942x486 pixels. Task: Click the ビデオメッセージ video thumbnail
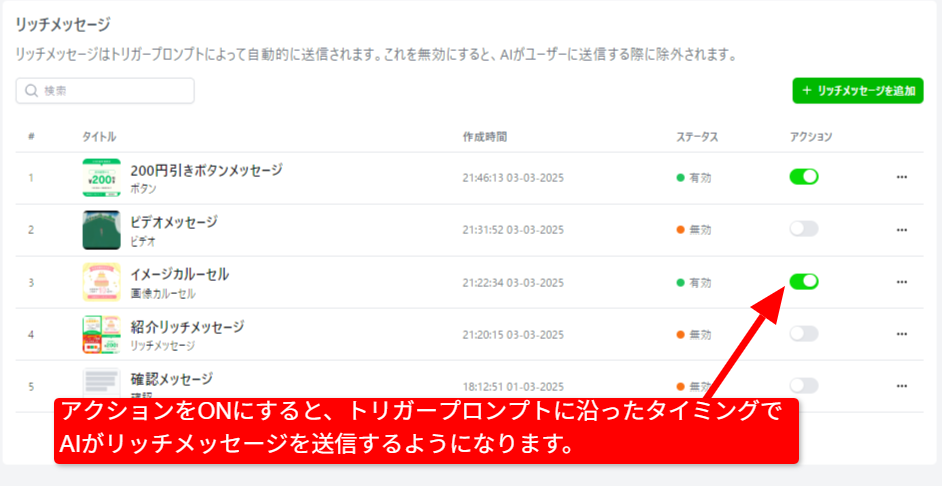coord(101,230)
